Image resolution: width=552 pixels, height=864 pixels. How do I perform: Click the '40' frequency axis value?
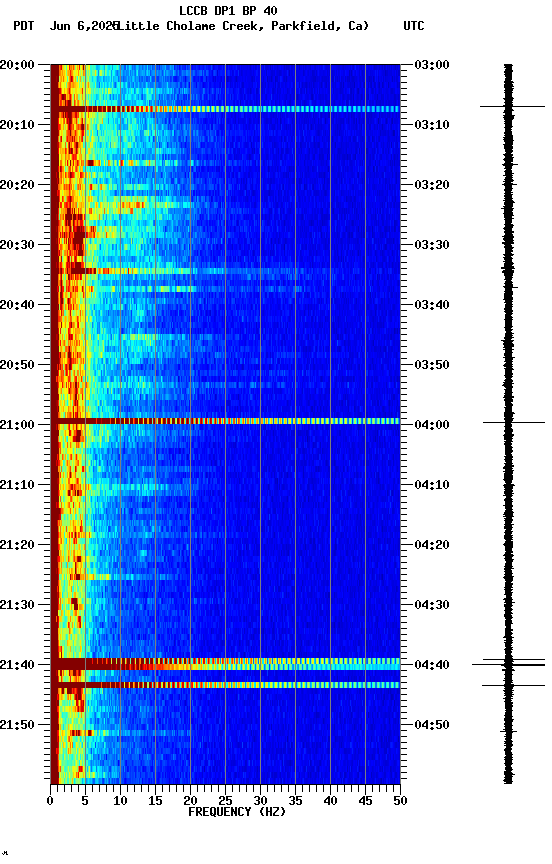coord(330,801)
